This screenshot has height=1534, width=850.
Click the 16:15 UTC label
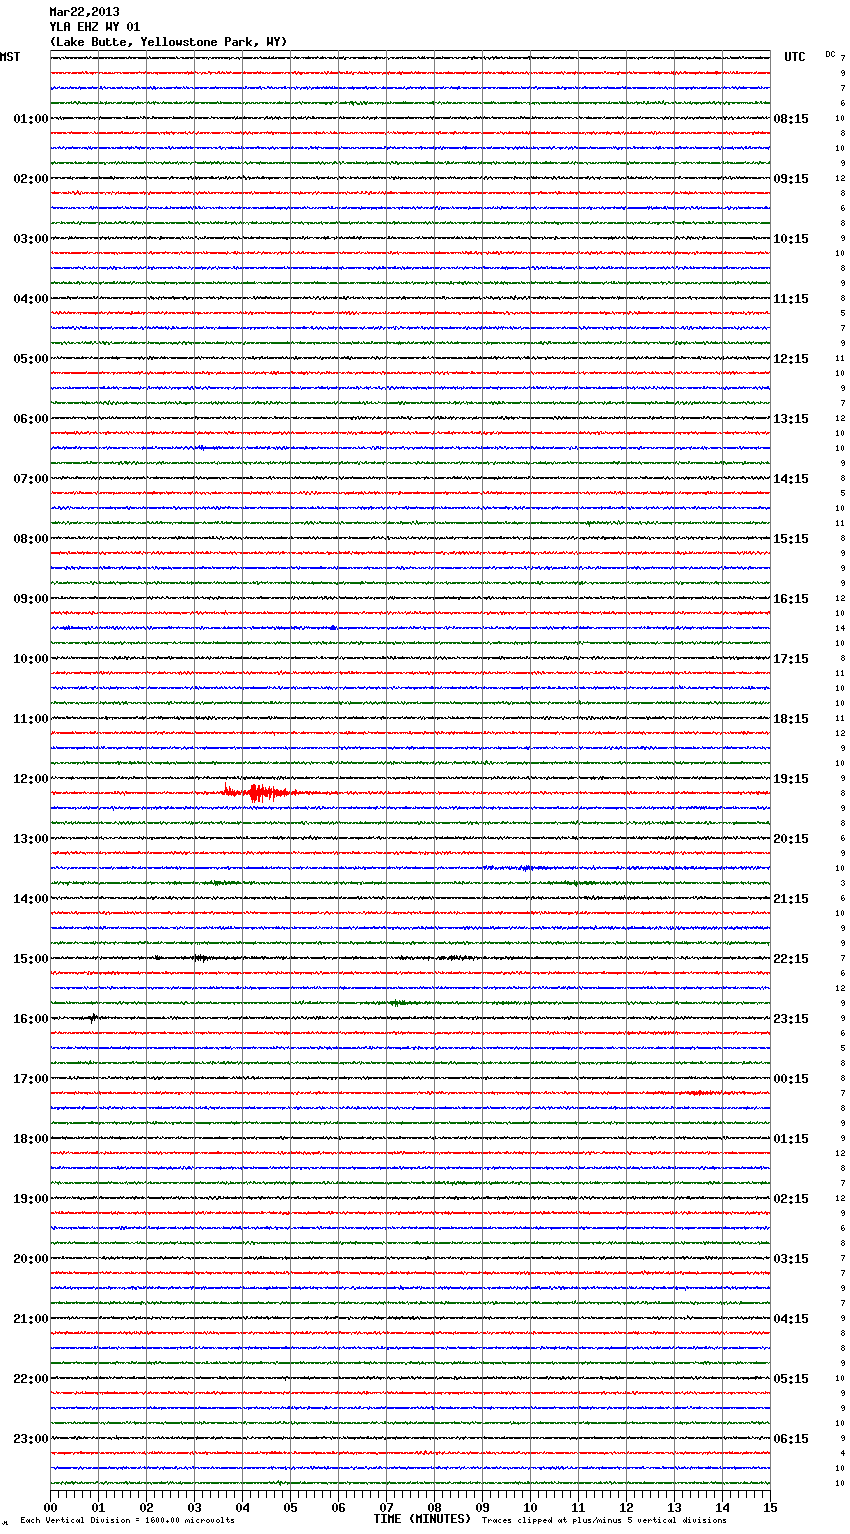pyautogui.click(x=791, y=599)
